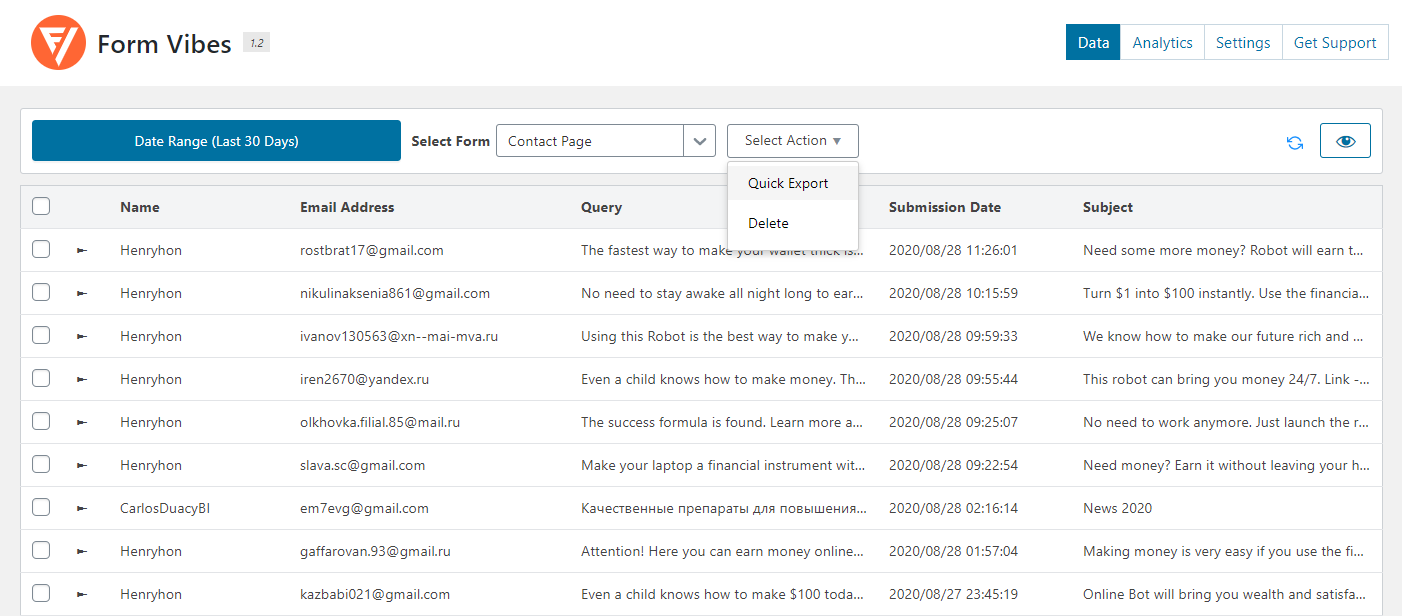Check the select-all checkbox in table header
The image size is (1402, 616).
(41, 207)
